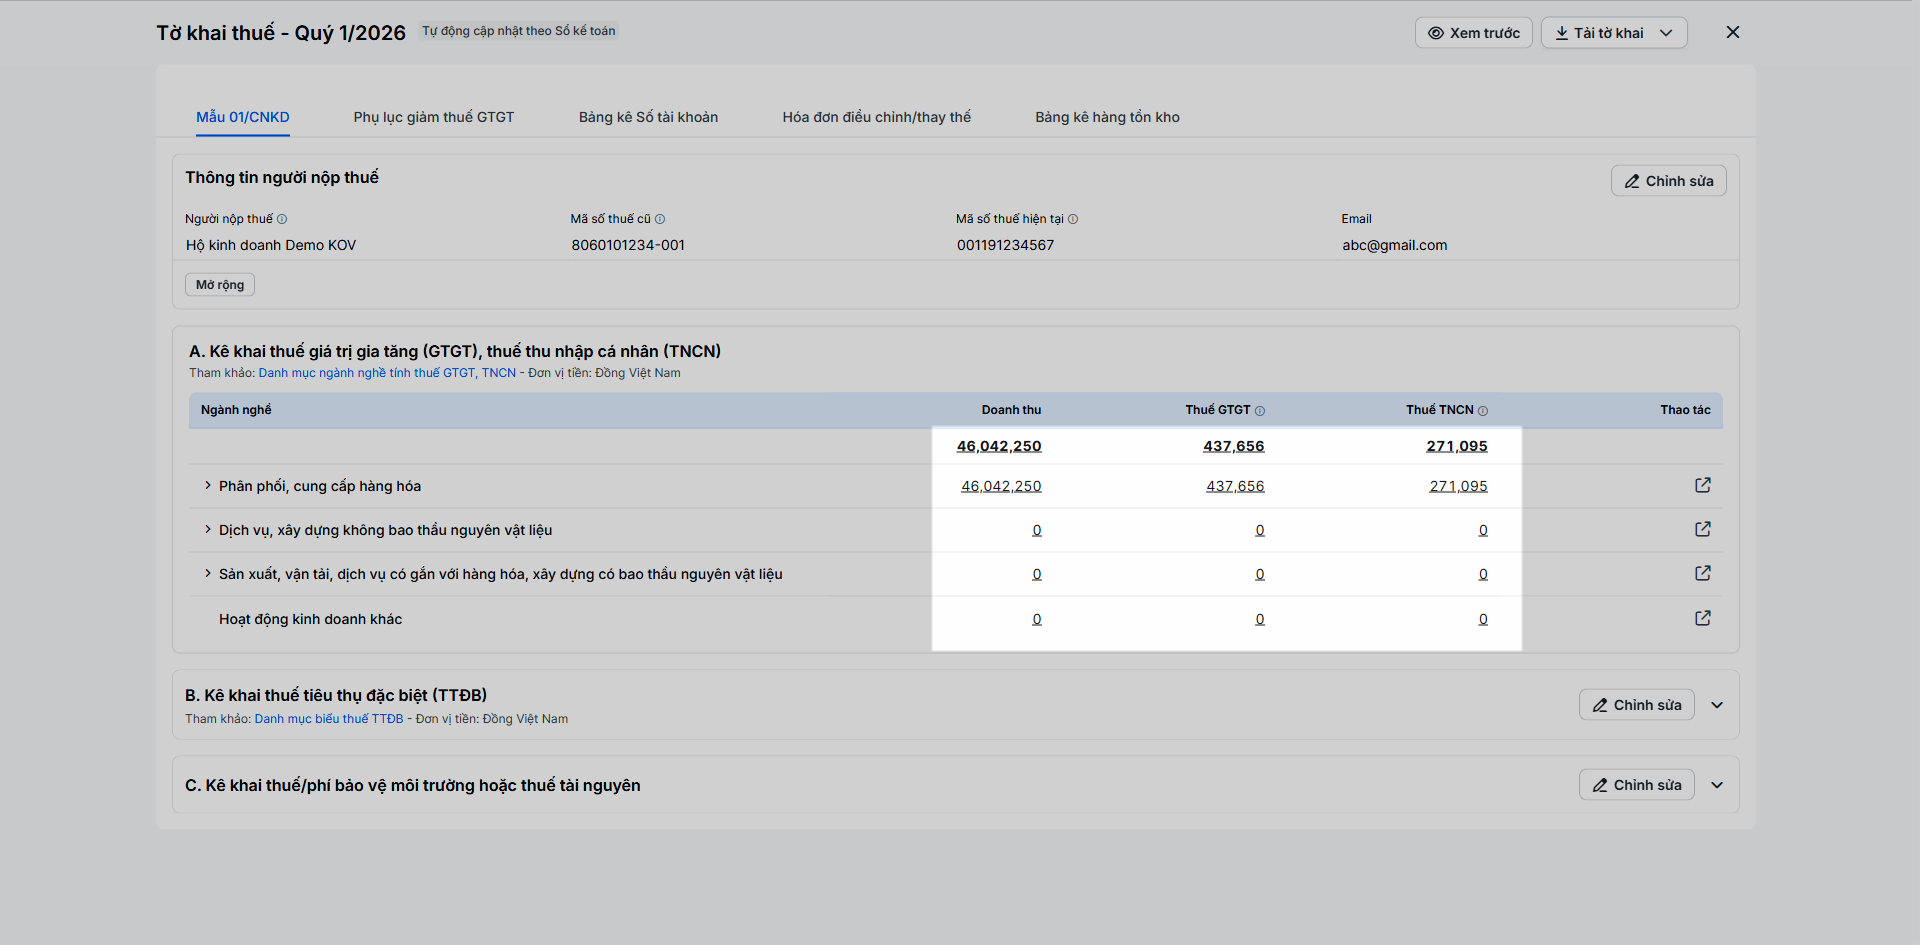Image resolution: width=1920 pixels, height=945 pixels.
Task: Open external link for Hoạt động kinh doanh khác
Action: click(x=1703, y=618)
